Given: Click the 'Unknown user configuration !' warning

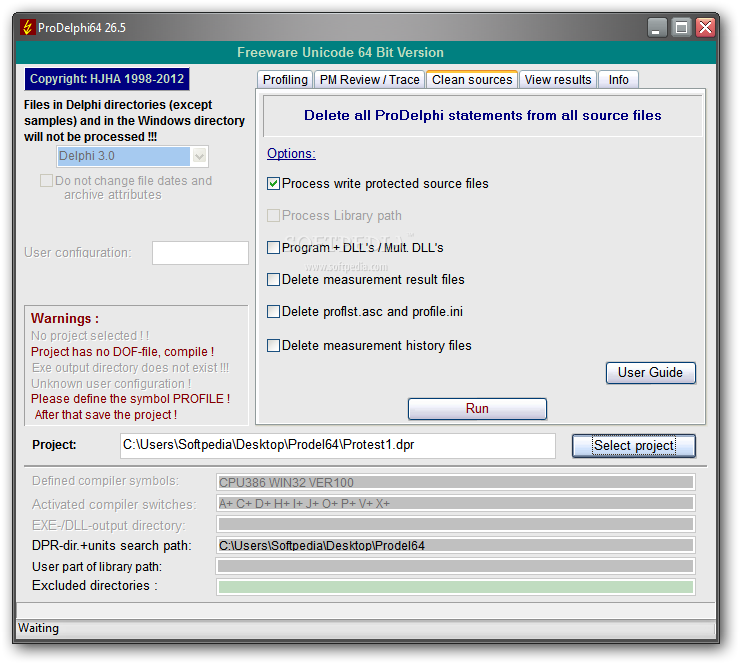Looking at the screenshot, I should (x=111, y=384).
